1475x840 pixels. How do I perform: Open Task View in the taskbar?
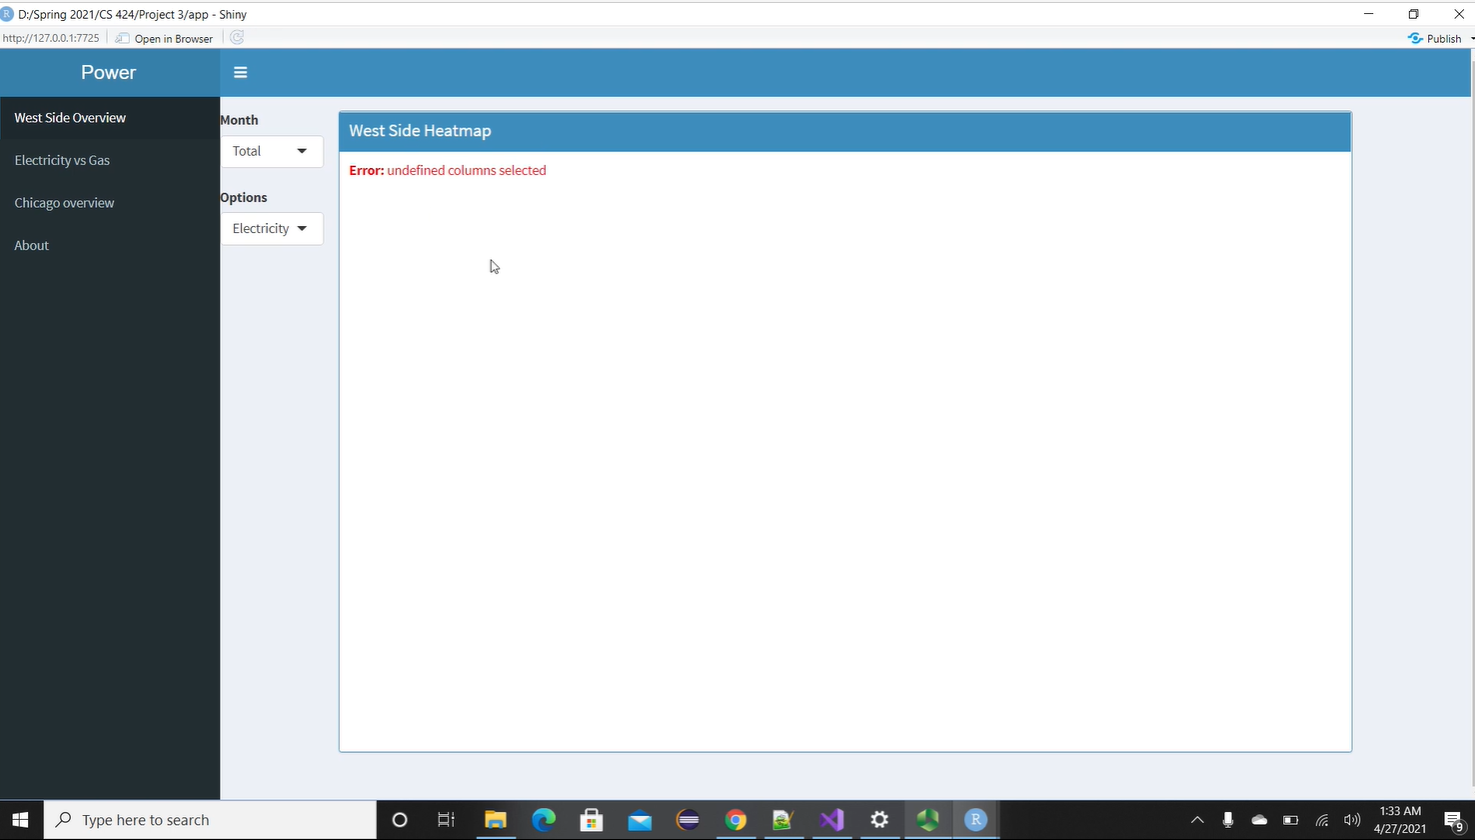click(446, 820)
